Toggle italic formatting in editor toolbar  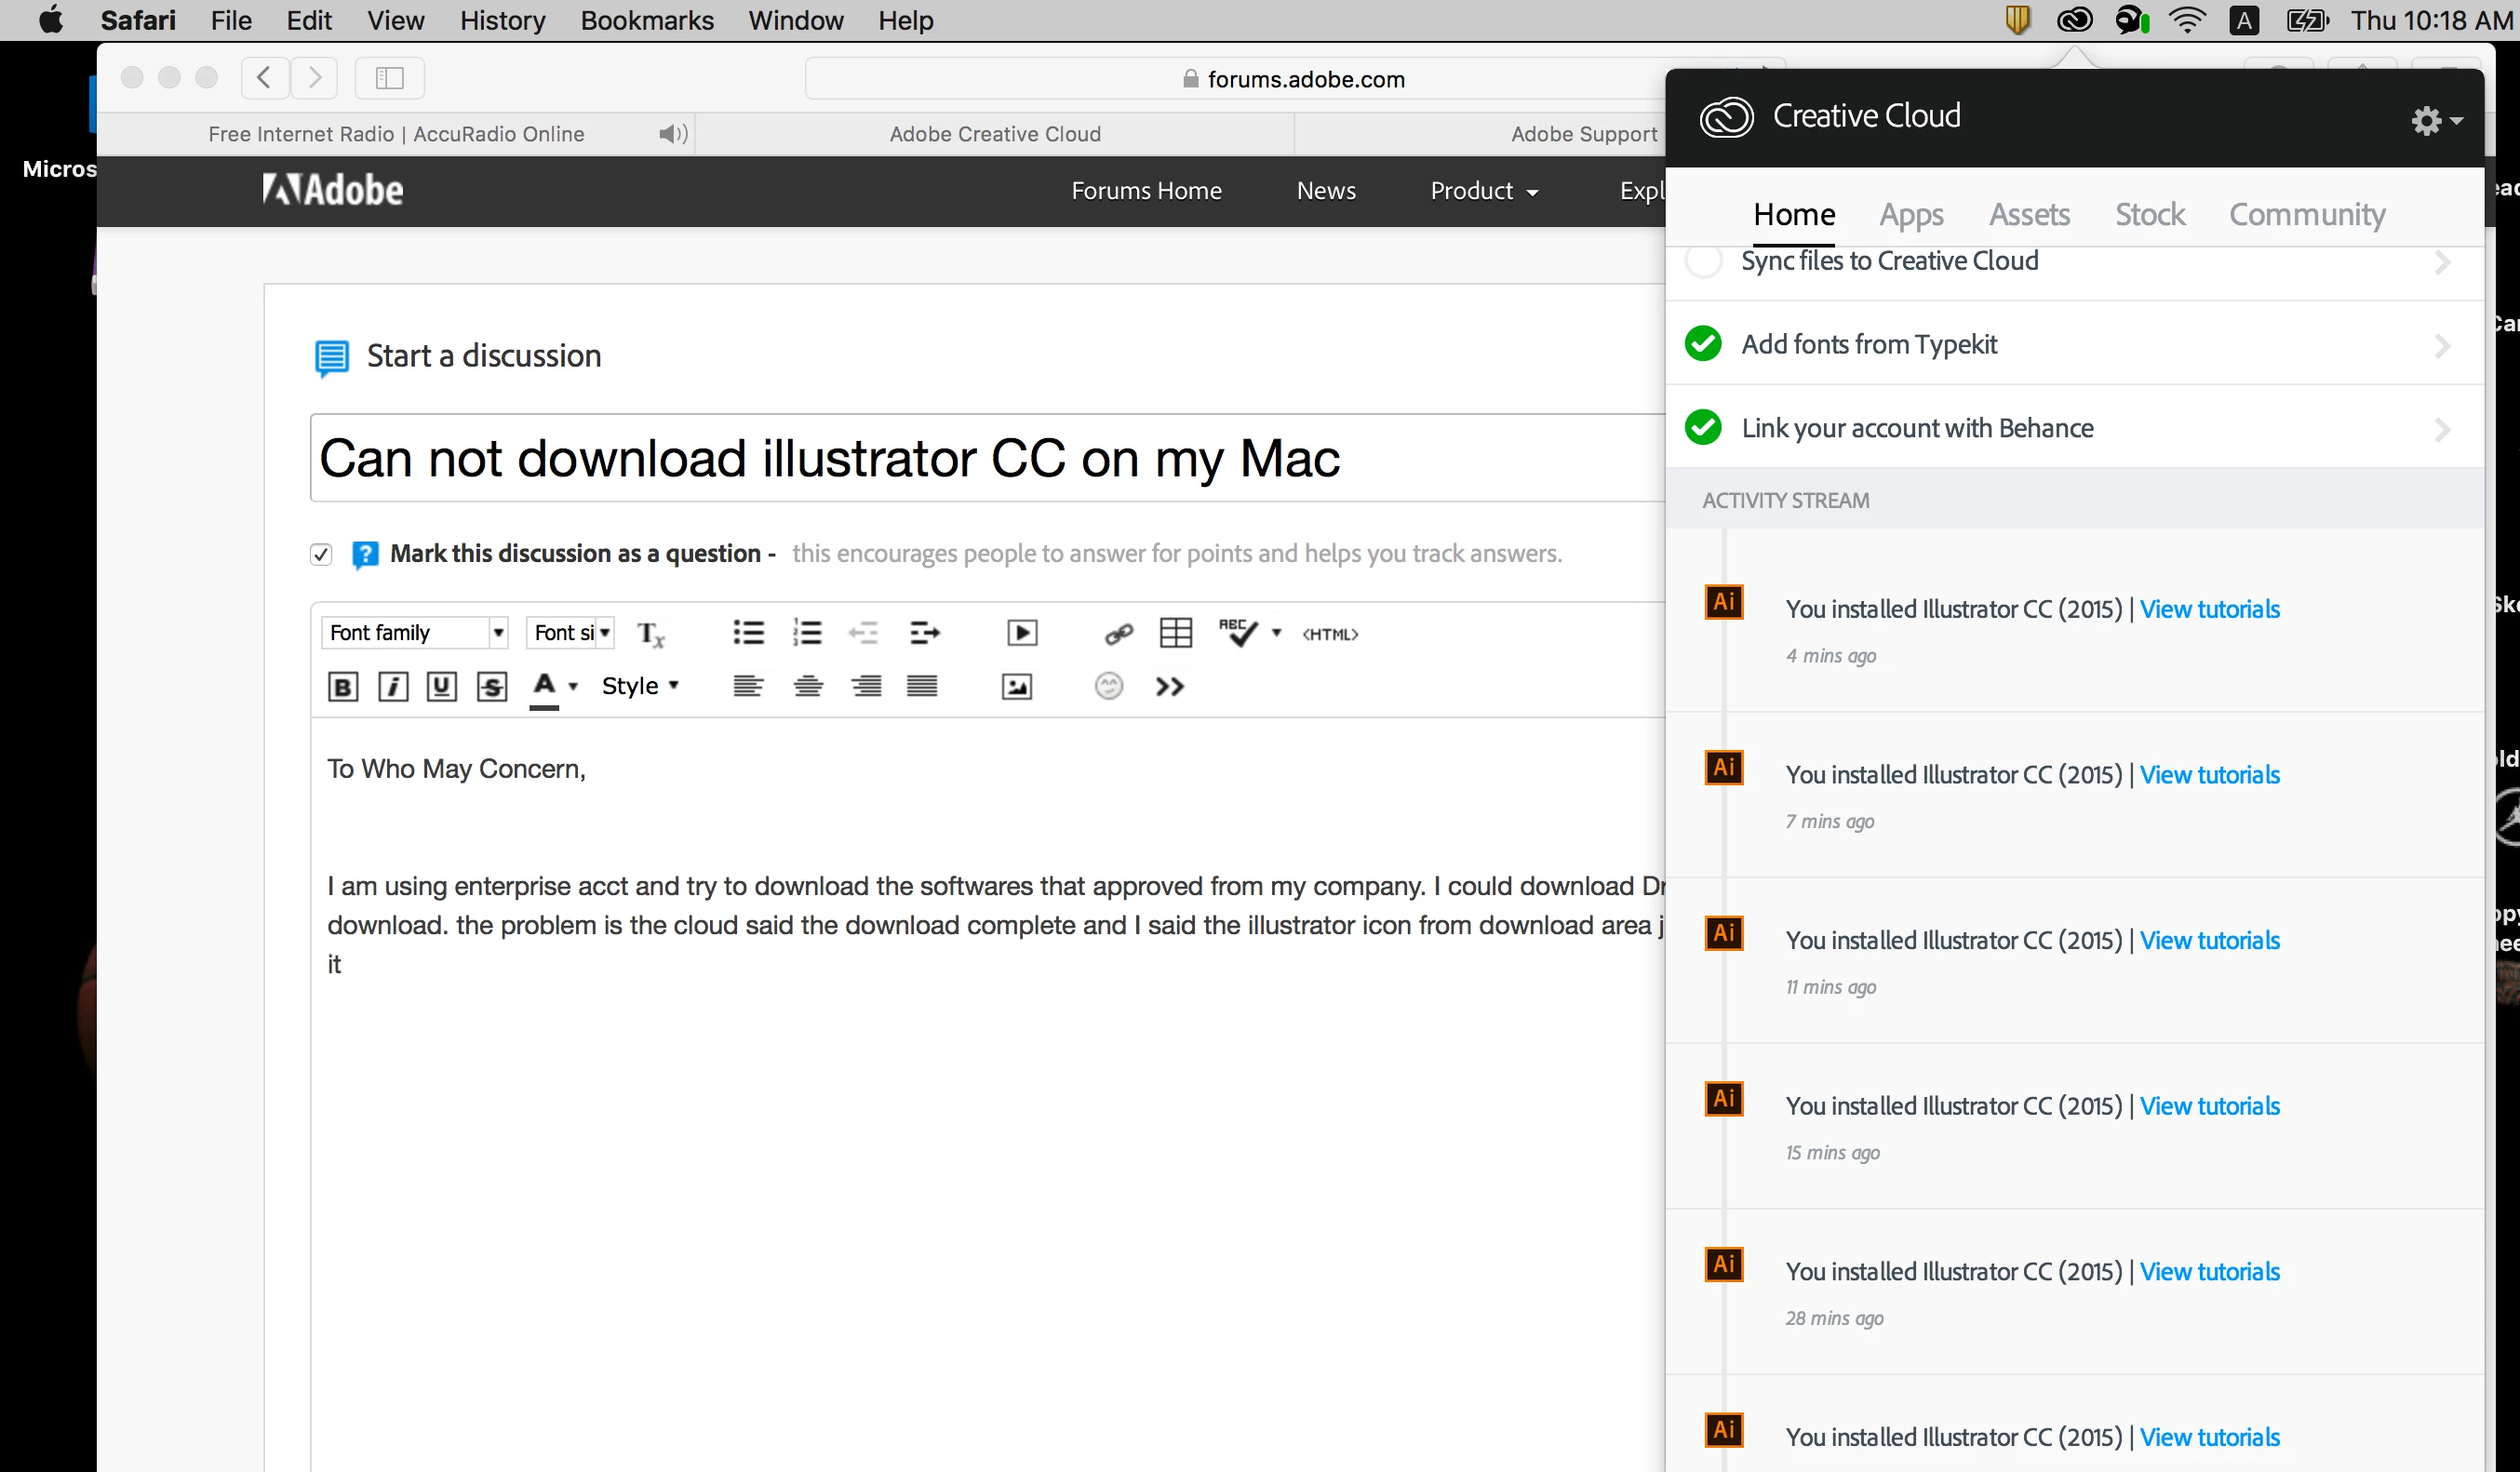tap(393, 686)
